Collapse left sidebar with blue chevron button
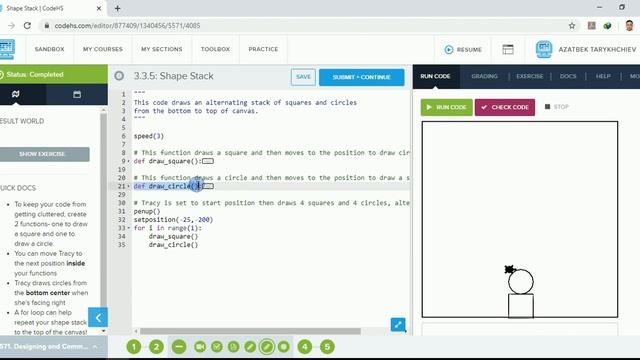Image resolution: width=640 pixels, height=360 pixels. pyautogui.click(x=98, y=318)
